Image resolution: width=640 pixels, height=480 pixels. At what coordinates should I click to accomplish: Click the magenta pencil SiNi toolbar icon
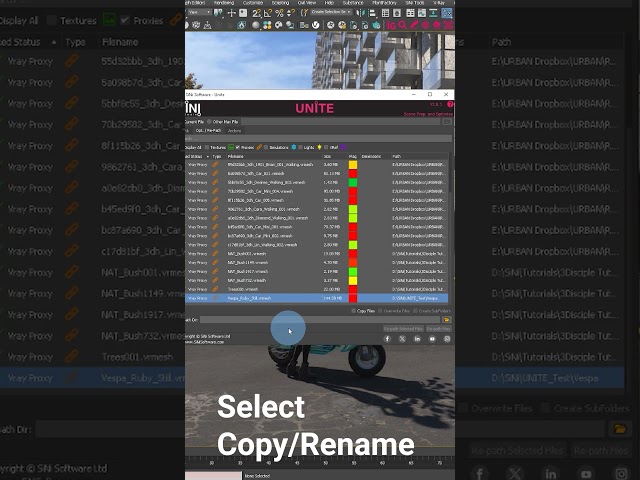coord(414,25)
